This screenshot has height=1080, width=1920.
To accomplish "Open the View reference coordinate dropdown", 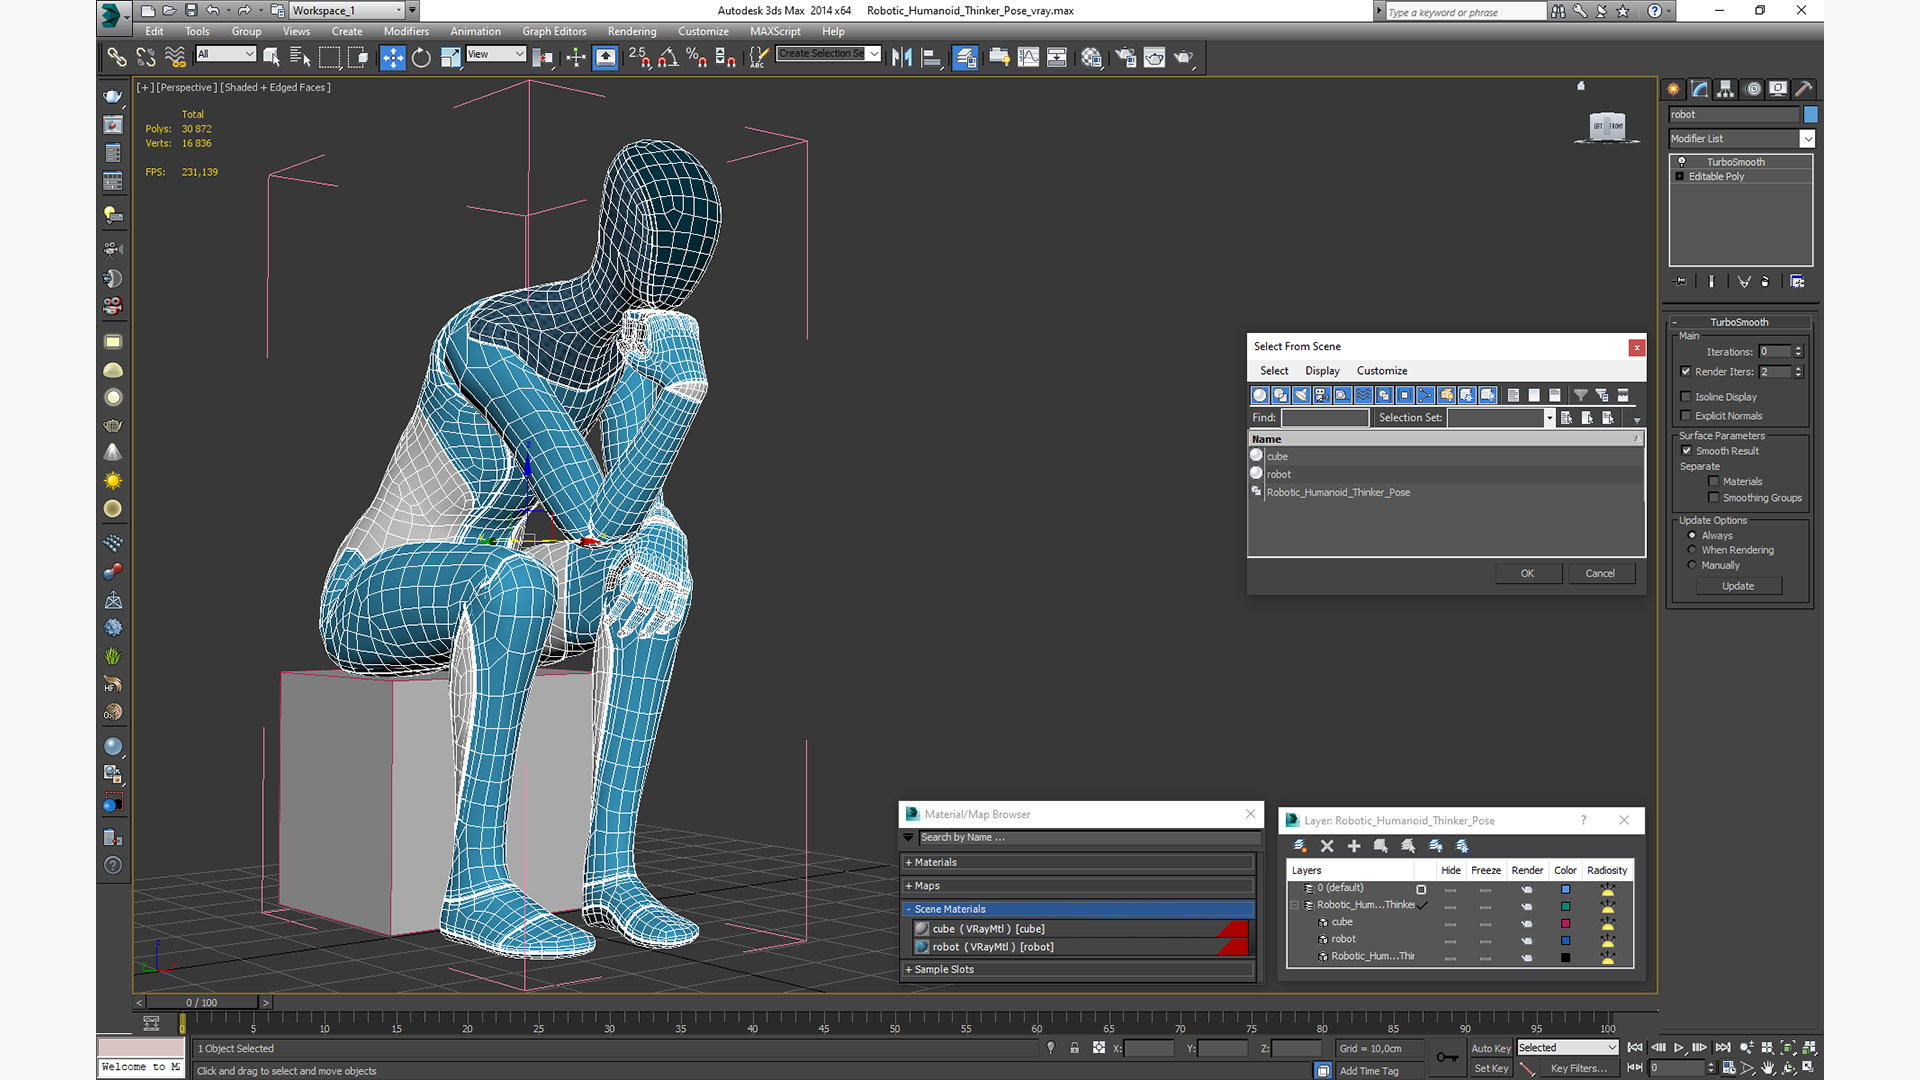I will pos(495,54).
